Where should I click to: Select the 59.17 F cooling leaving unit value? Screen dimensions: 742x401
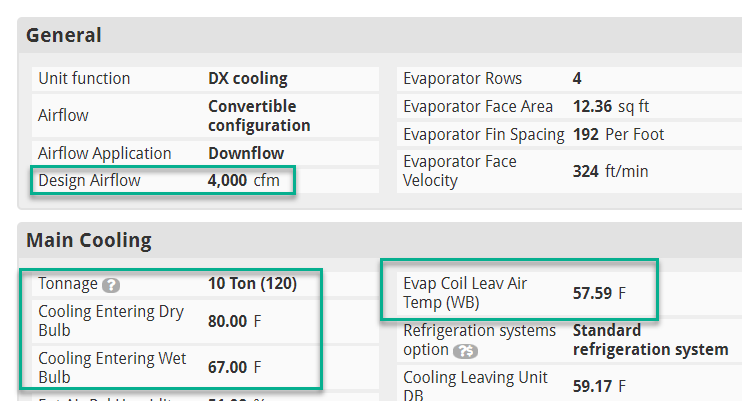tap(598, 386)
